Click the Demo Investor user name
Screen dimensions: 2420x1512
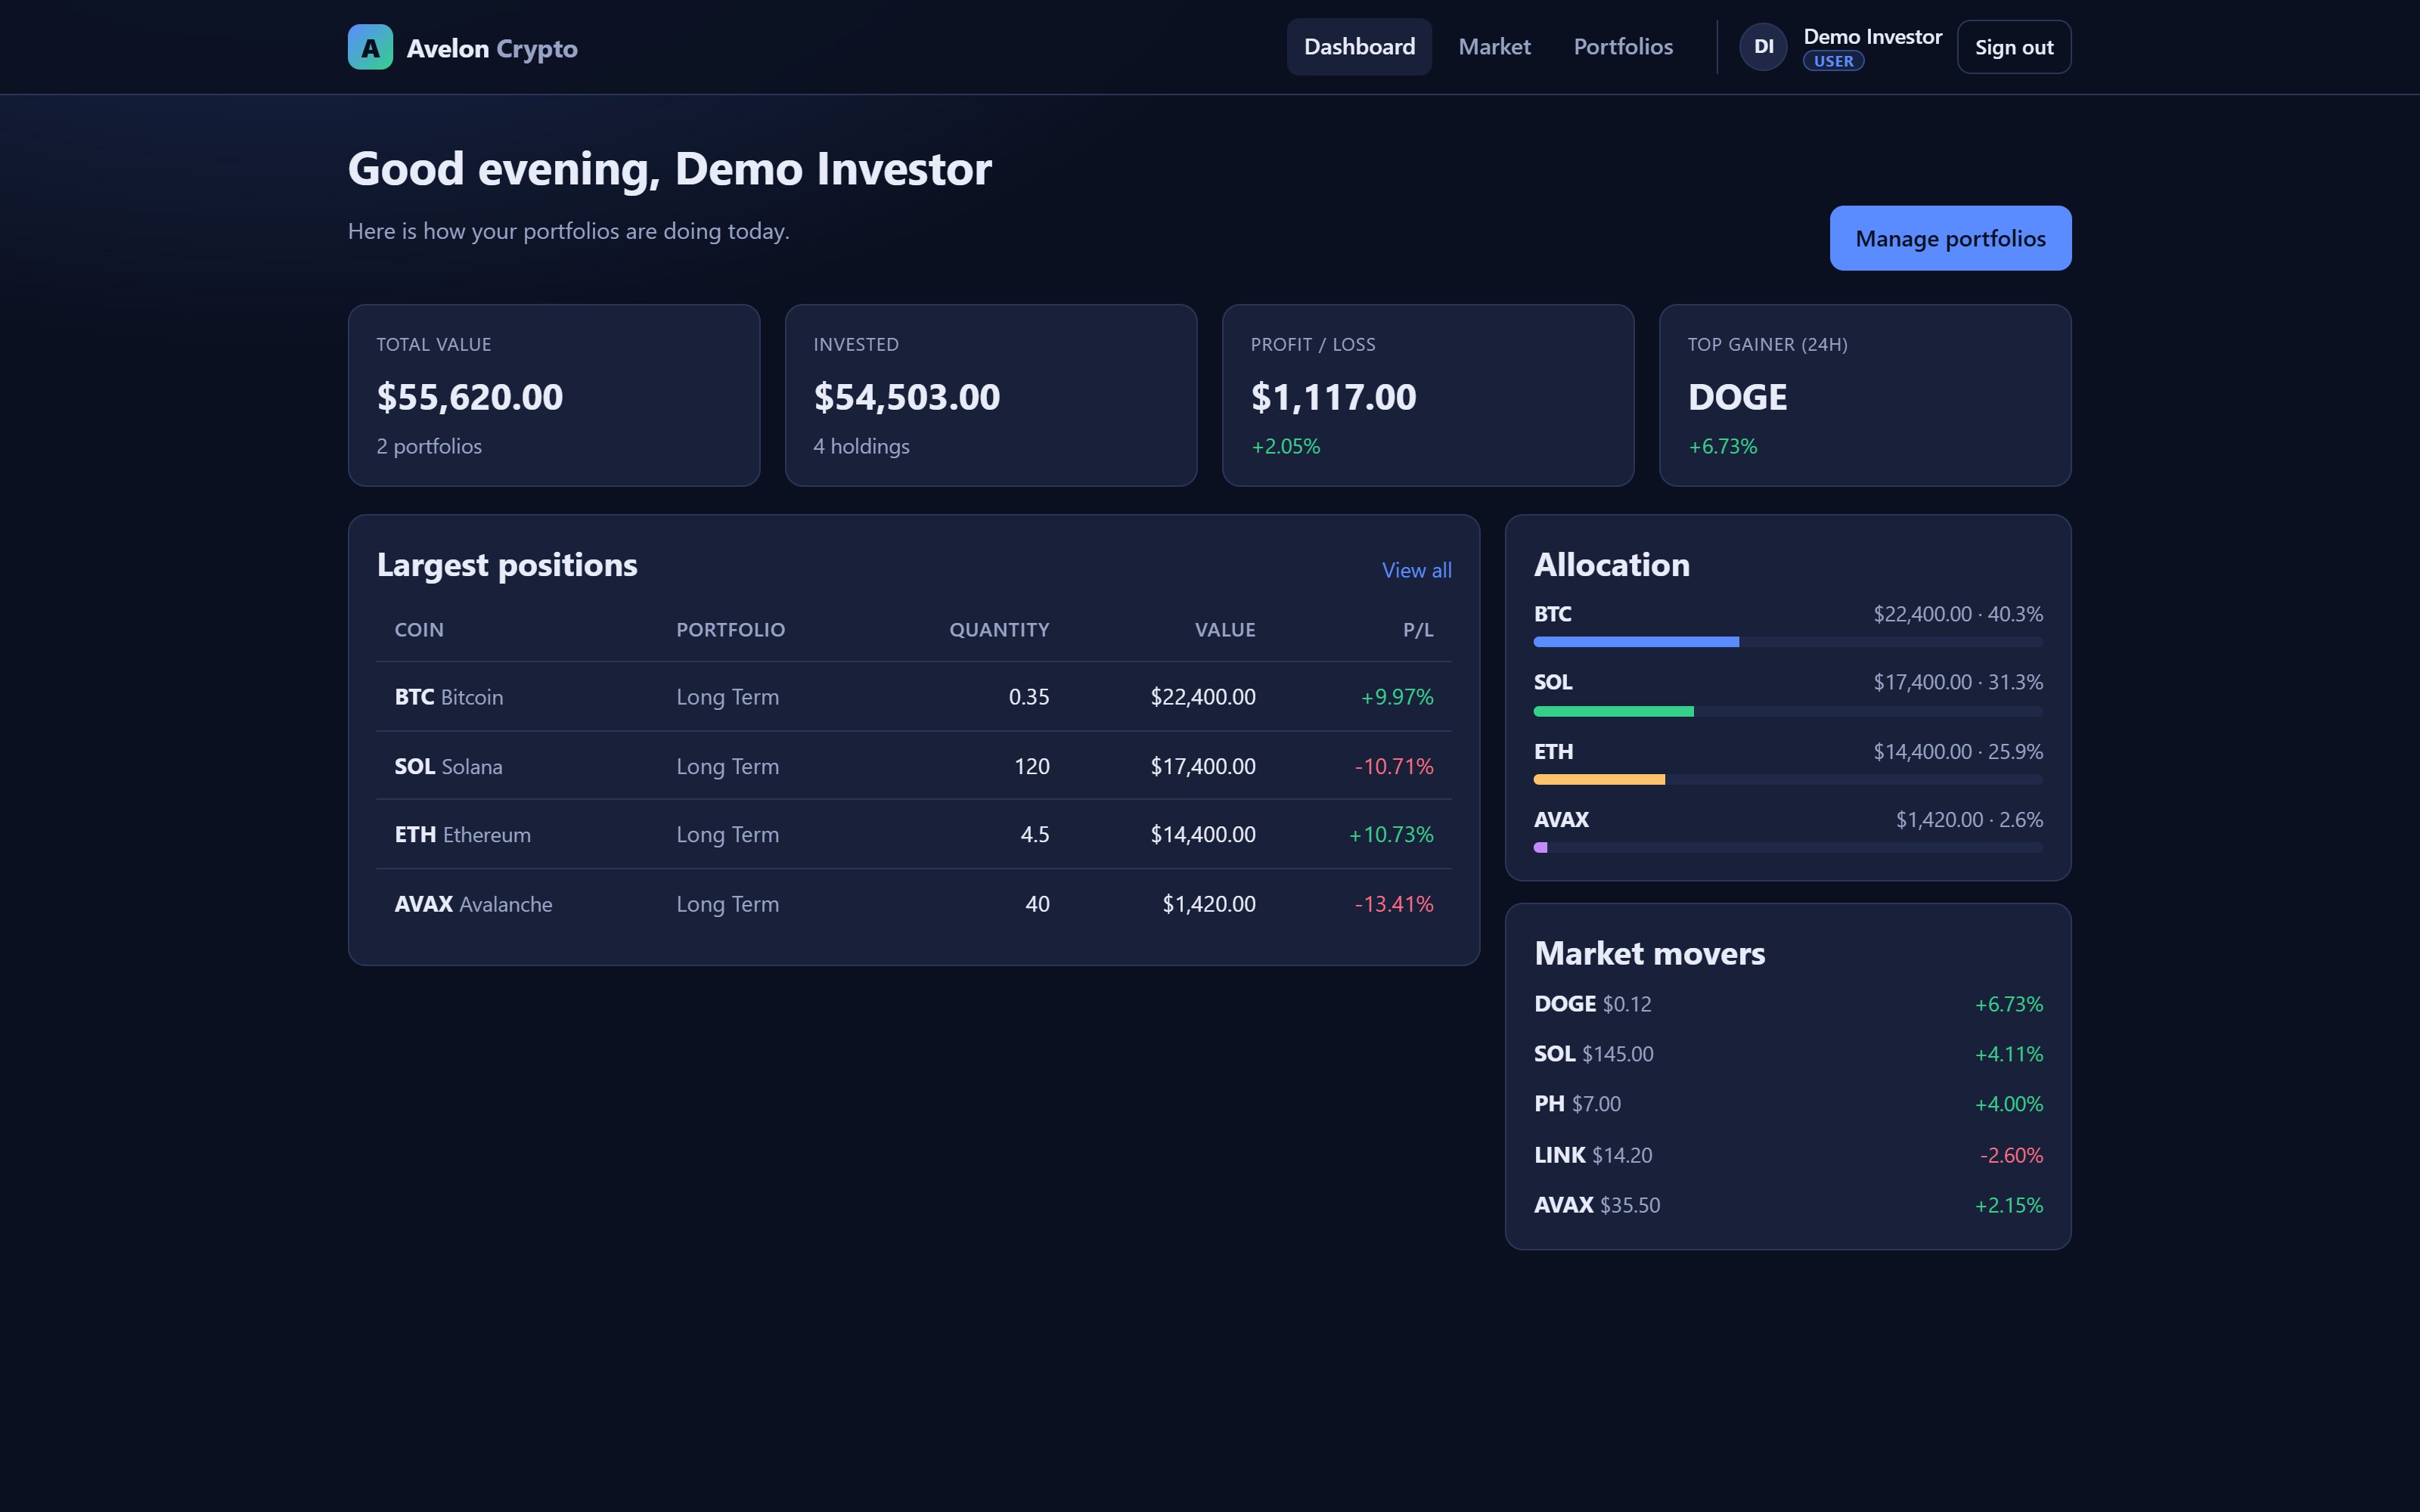click(1872, 37)
